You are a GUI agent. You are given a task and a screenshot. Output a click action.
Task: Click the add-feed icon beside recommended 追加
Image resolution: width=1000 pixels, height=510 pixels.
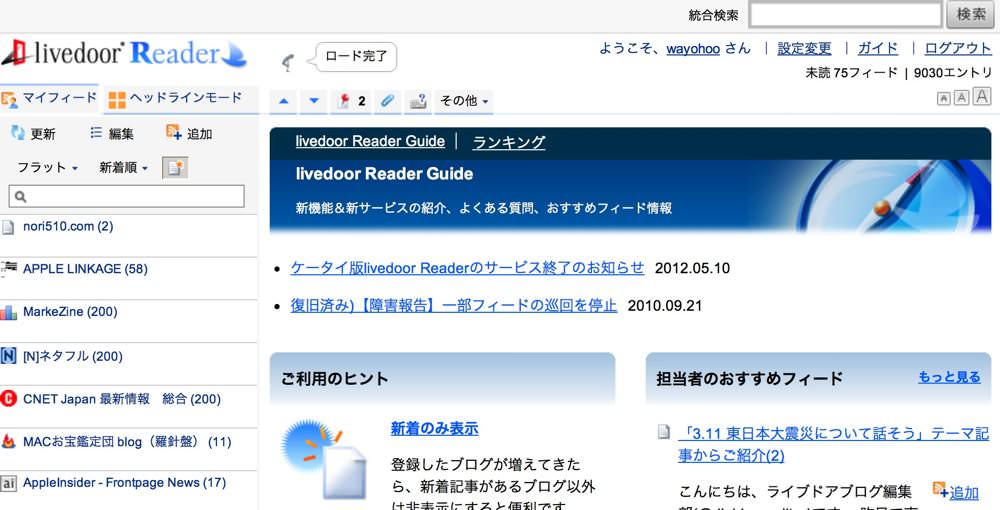tap(941, 490)
